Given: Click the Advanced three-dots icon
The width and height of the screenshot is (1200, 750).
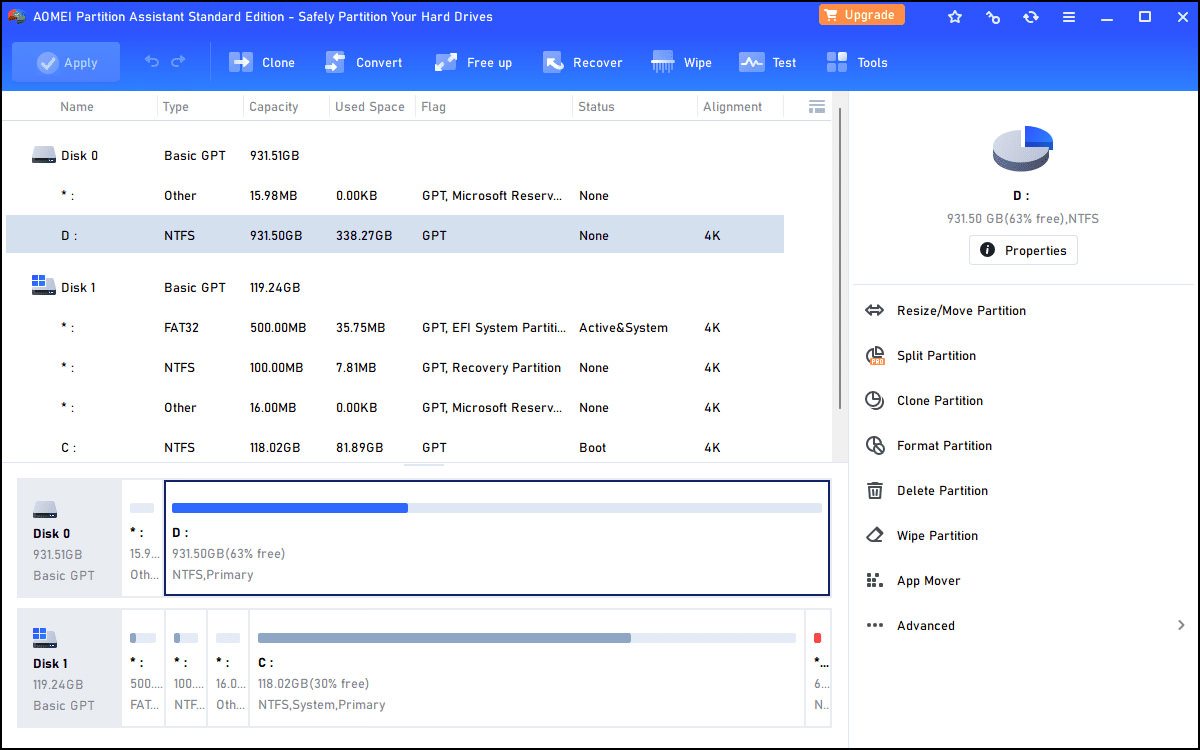Looking at the screenshot, I should pos(875,626).
